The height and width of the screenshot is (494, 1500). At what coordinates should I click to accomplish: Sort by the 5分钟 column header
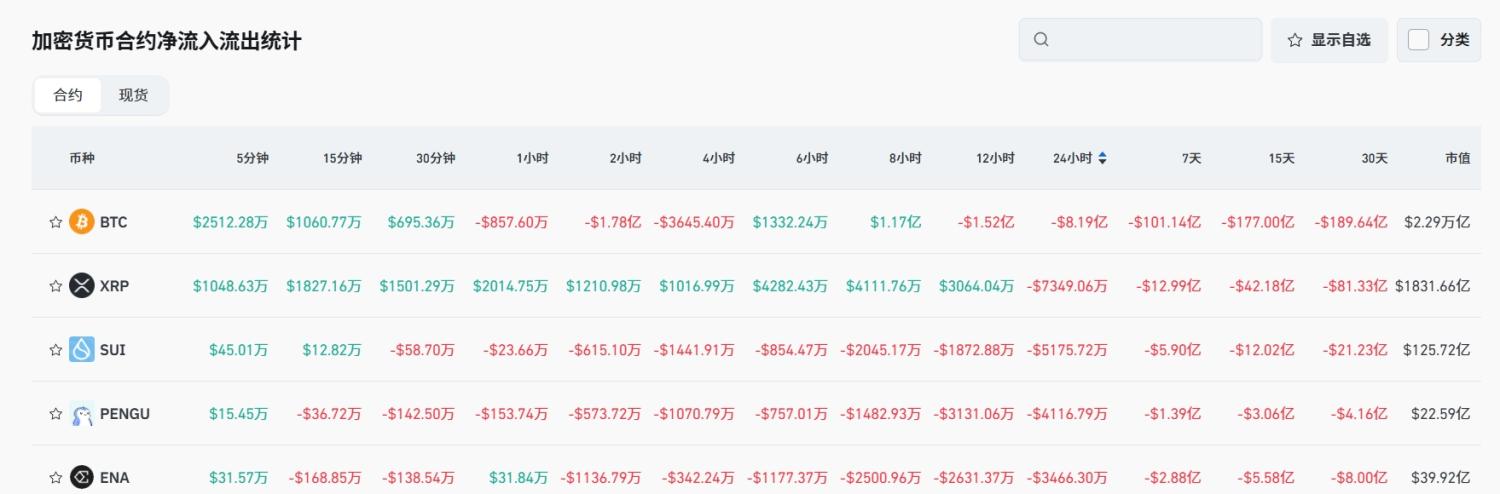click(252, 158)
